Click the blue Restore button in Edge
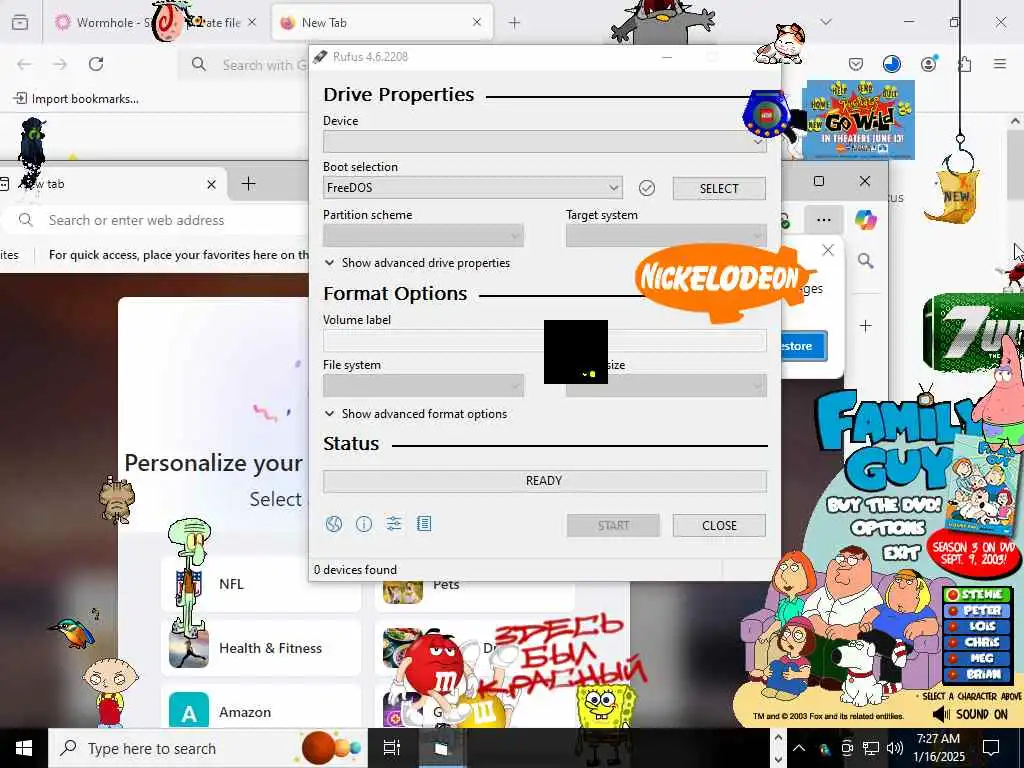Screen dimensions: 1024x768 point(804,346)
